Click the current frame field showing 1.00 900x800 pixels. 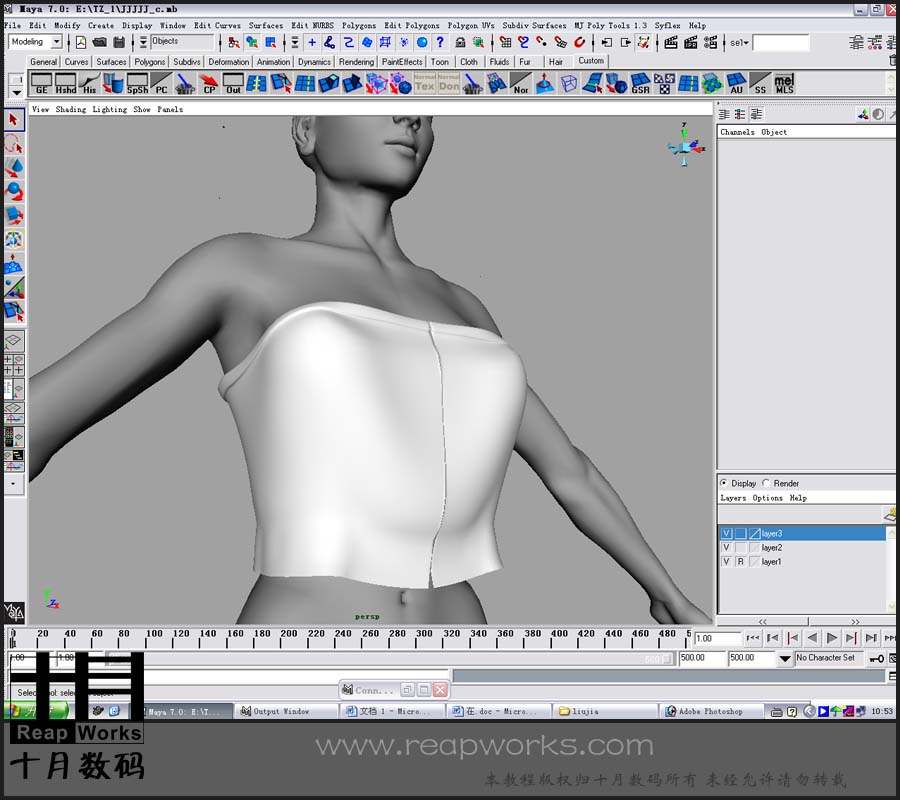pos(717,638)
